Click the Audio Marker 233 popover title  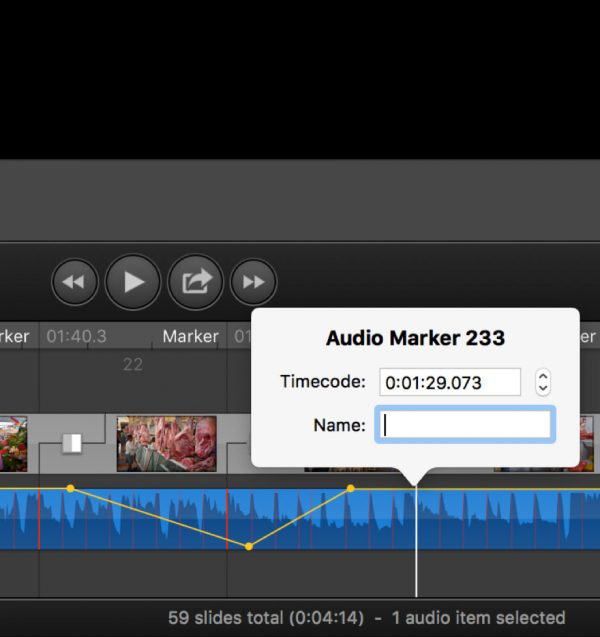415,338
